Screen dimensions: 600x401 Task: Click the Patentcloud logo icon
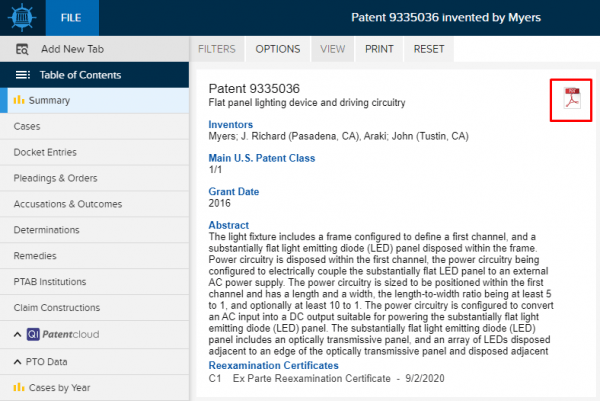click(x=33, y=334)
